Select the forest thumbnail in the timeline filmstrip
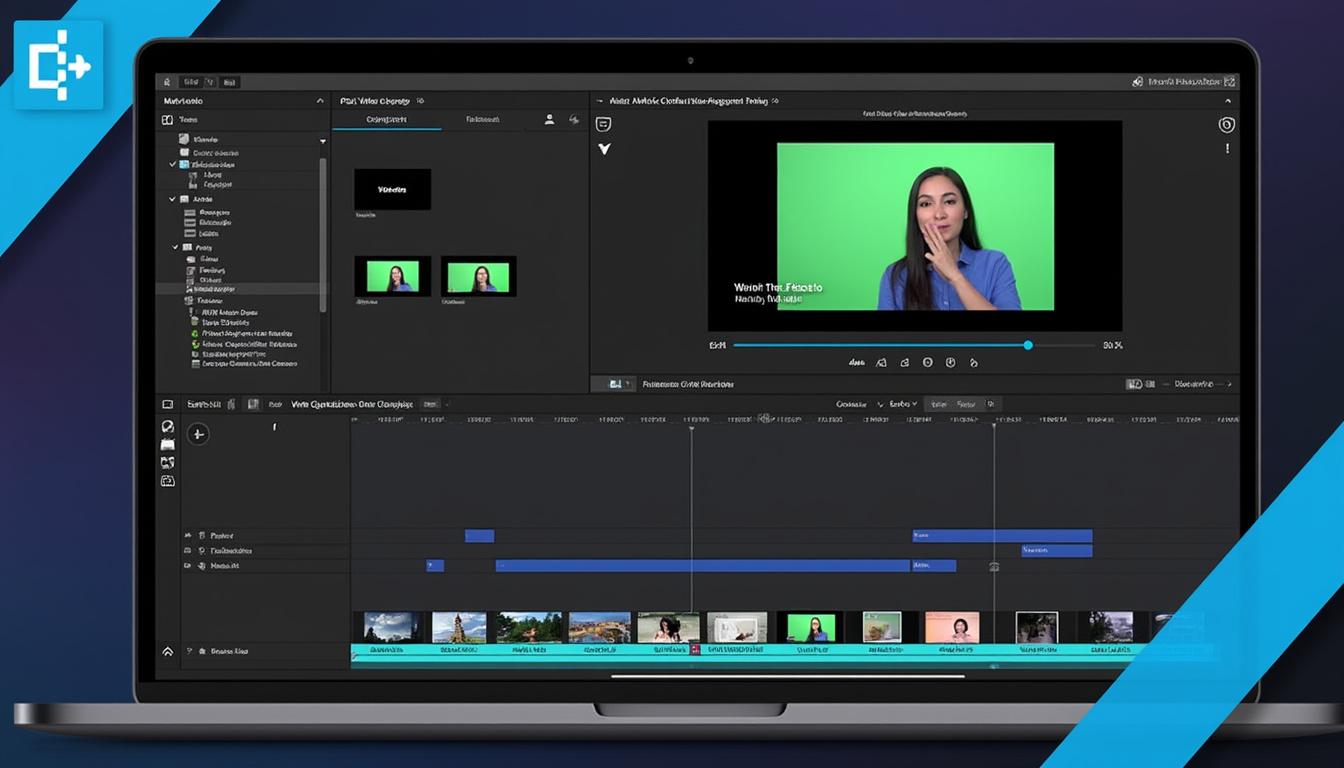Screen dimensions: 1344x768 (x=529, y=627)
